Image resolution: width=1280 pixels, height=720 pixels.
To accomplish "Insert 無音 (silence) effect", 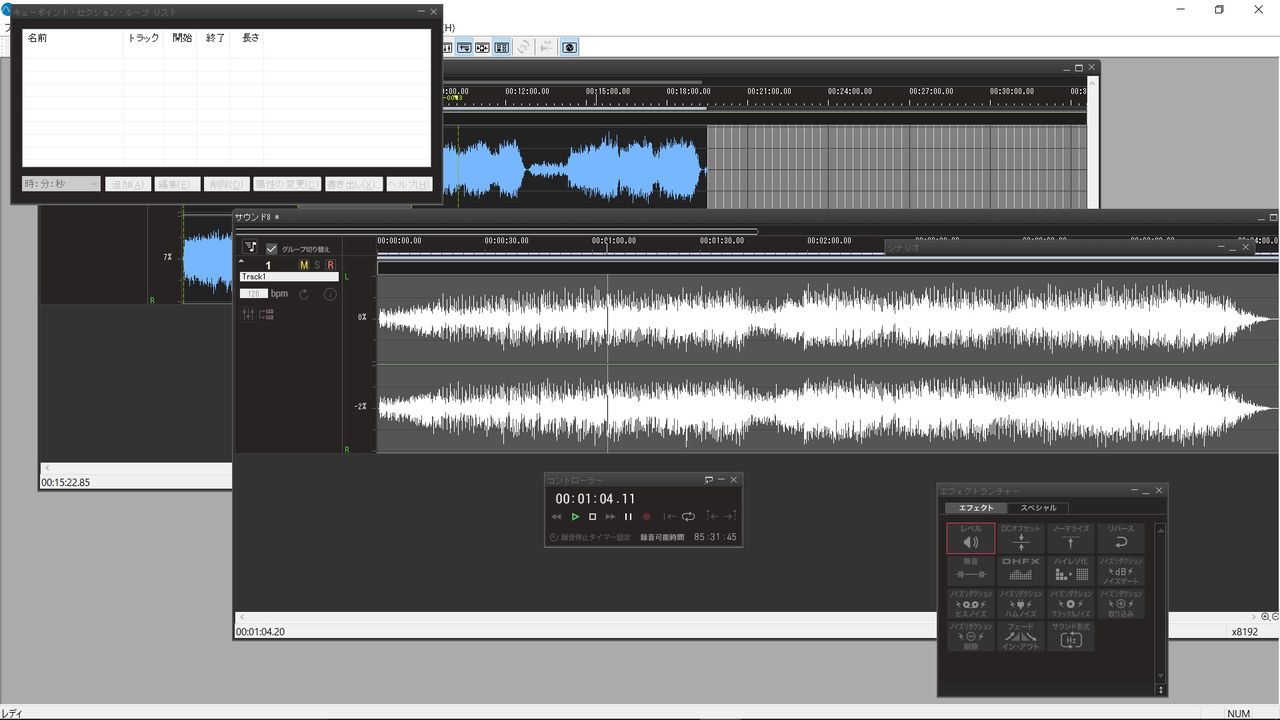I will [x=971, y=571].
